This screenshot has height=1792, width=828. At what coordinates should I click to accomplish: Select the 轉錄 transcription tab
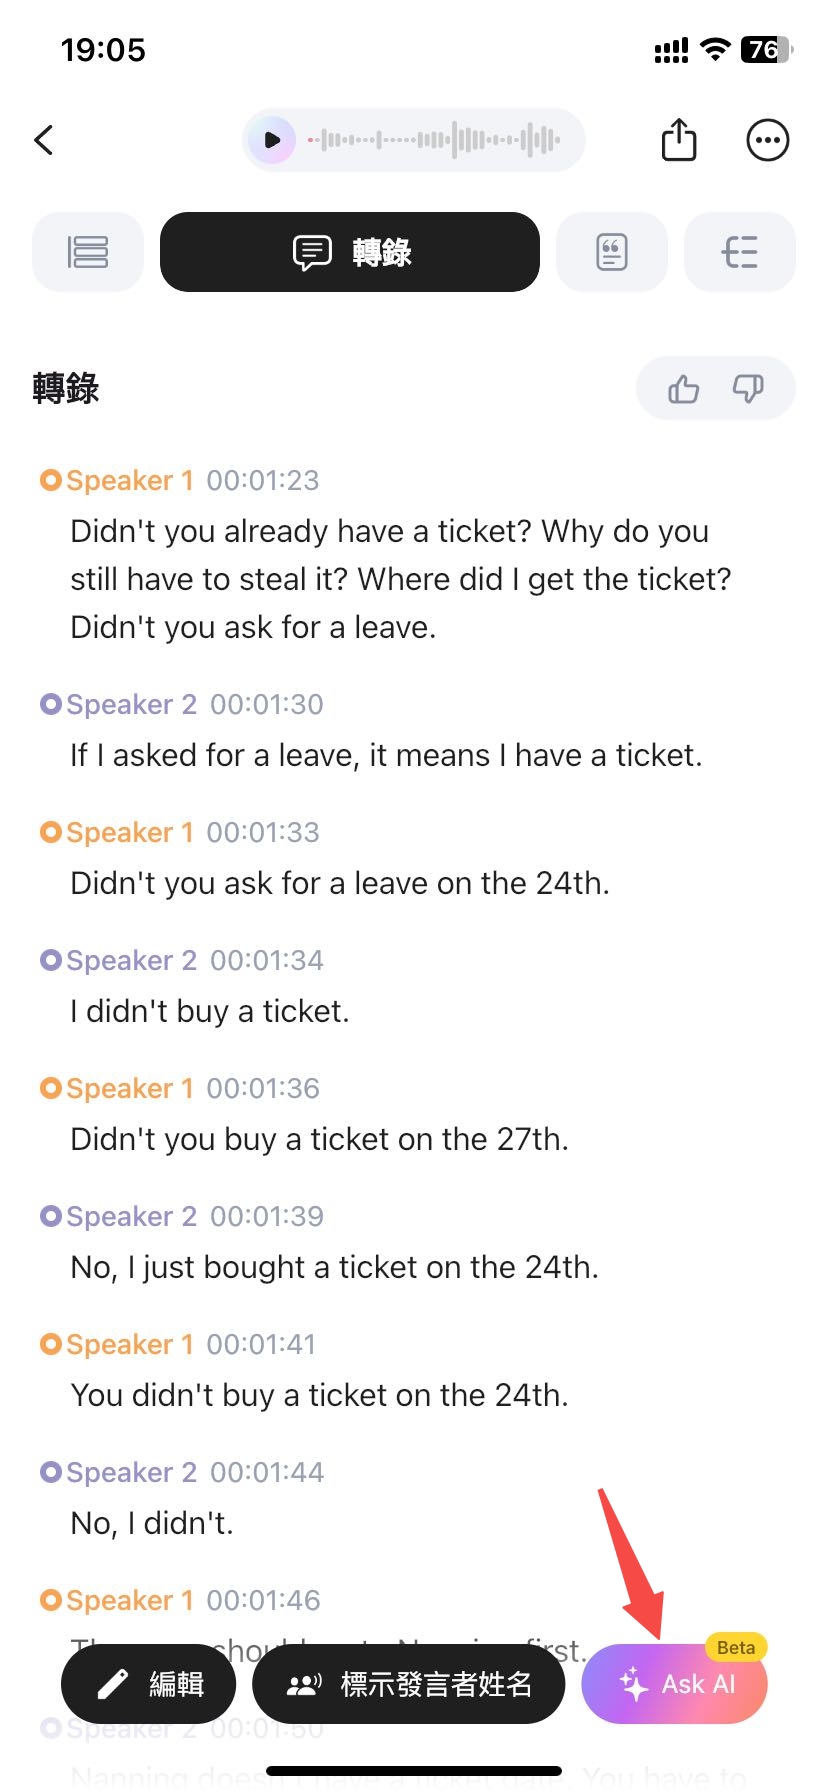click(350, 252)
